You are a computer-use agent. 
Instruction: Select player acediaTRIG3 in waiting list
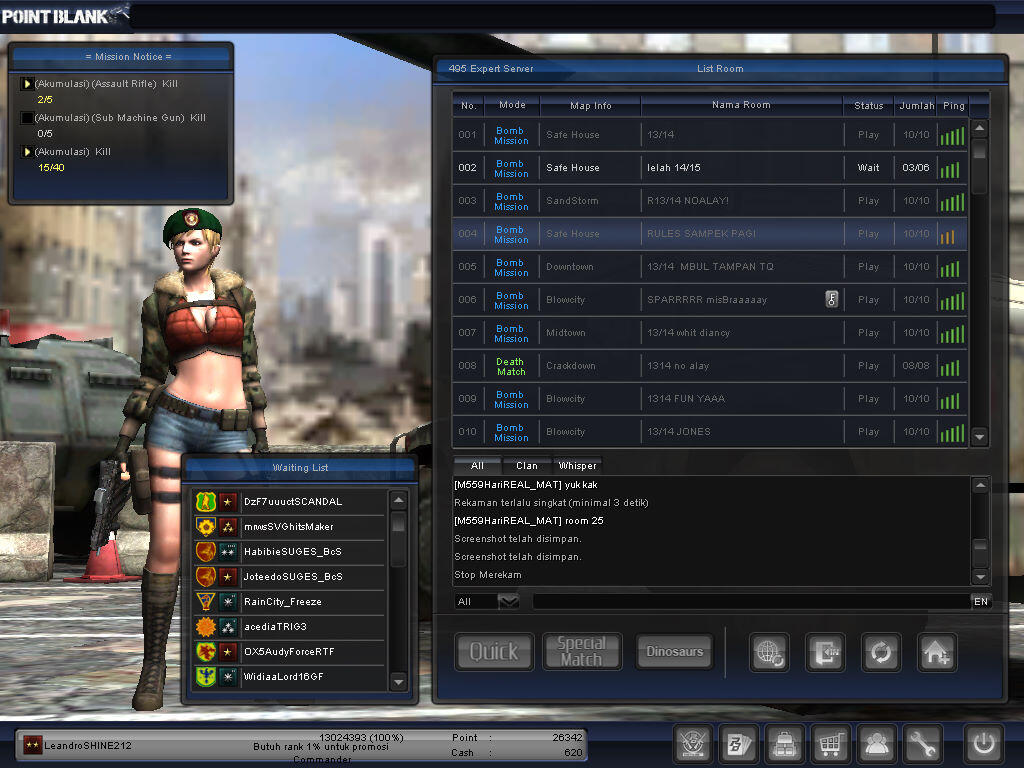289,627
